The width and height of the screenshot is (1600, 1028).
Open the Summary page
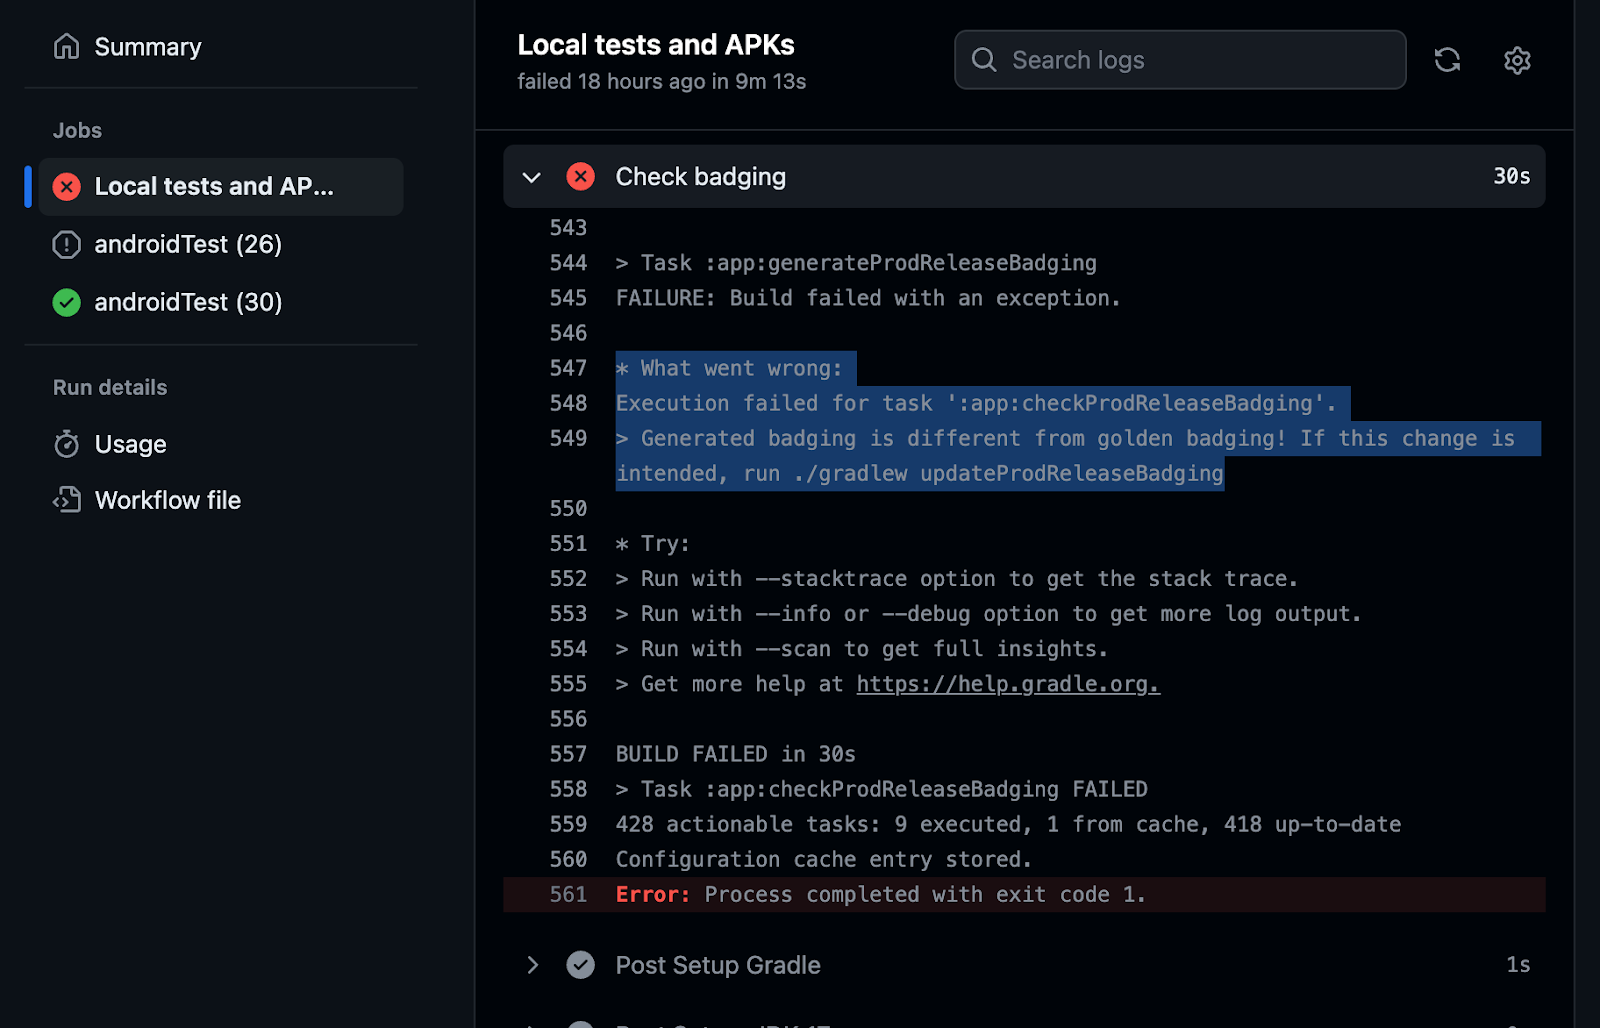pyautogui.click(x=147, y=47)
